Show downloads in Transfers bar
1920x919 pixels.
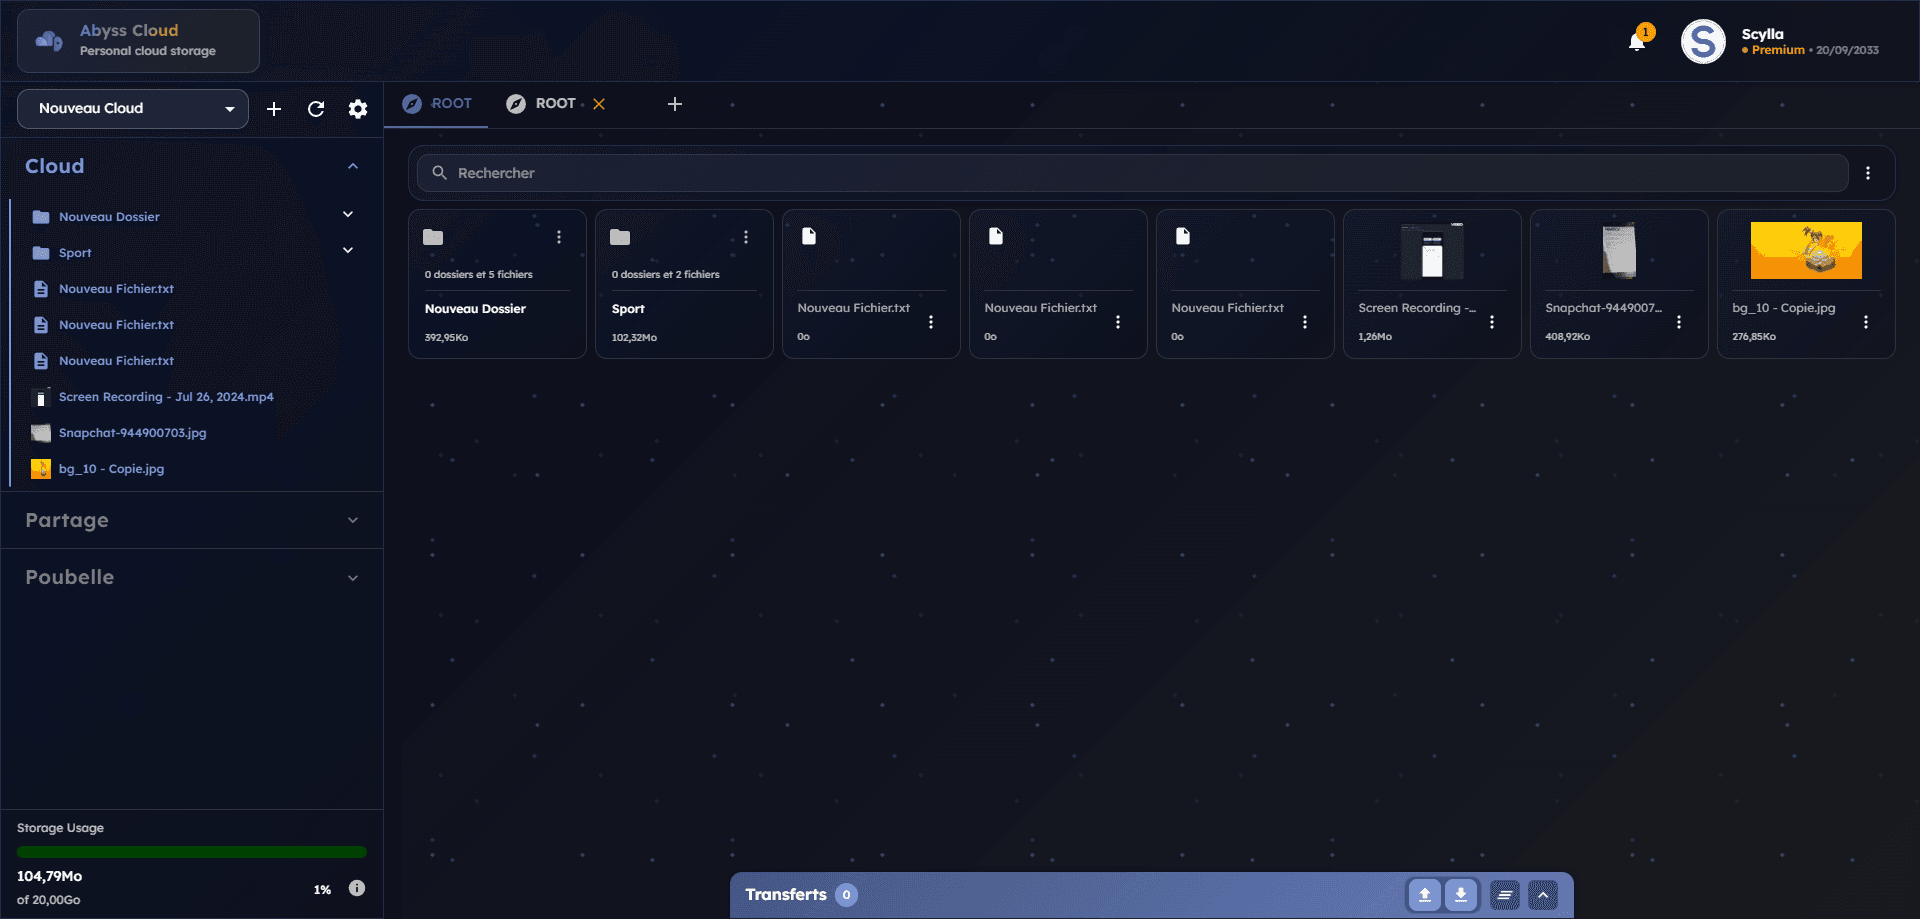1461,895
